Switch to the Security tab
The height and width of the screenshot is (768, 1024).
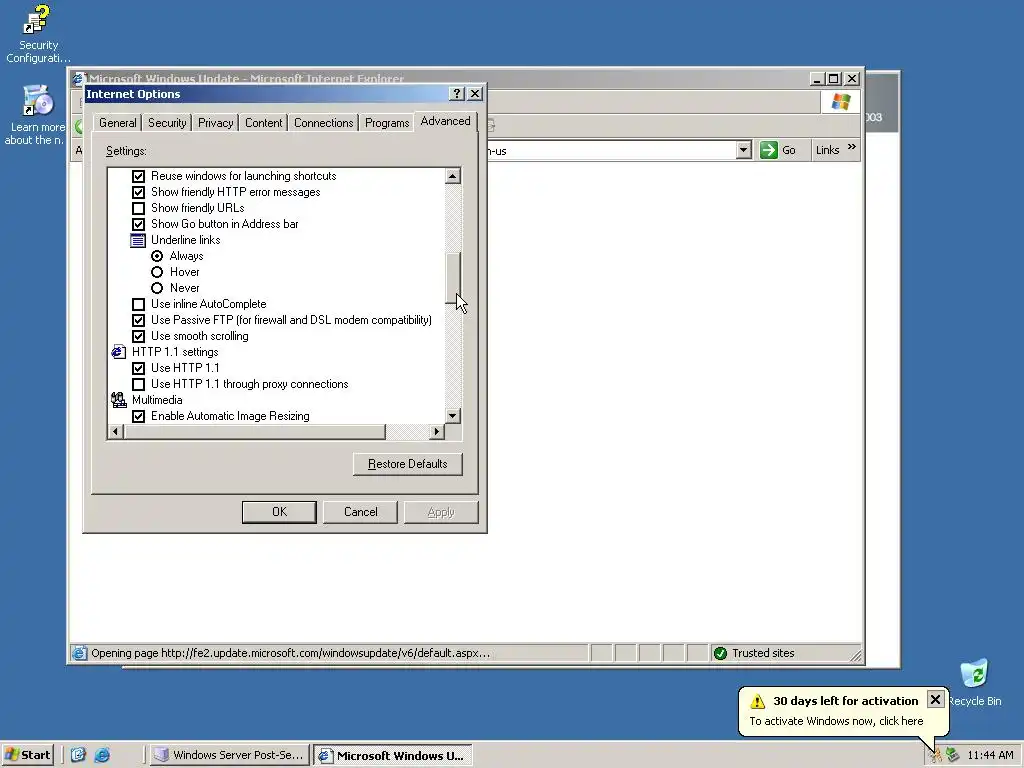[x=167, y=123]
